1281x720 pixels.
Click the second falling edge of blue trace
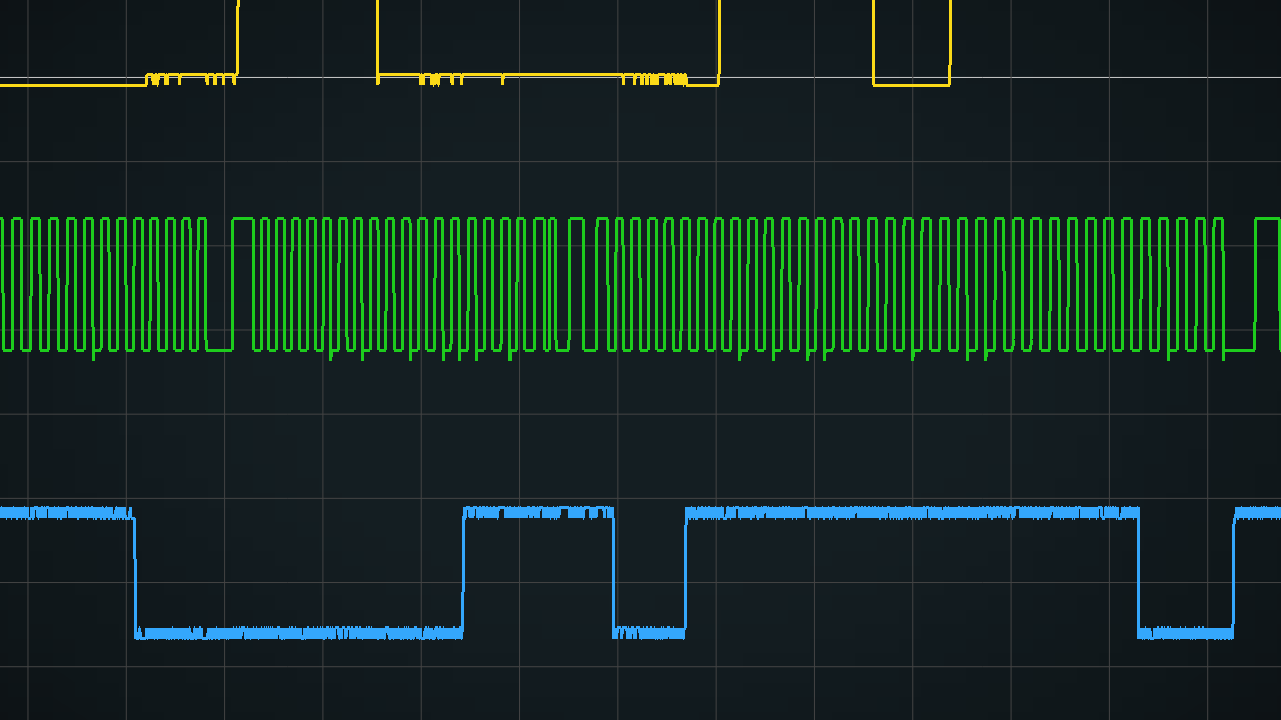[x=613, y=572]
